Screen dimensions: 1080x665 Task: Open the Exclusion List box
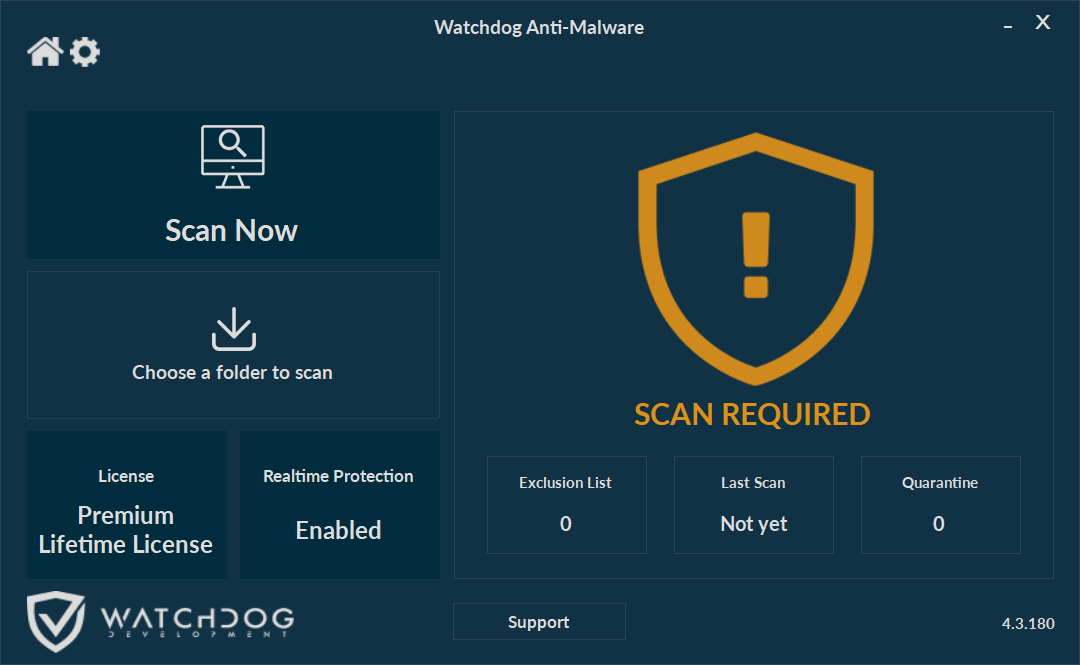point(566,504)
